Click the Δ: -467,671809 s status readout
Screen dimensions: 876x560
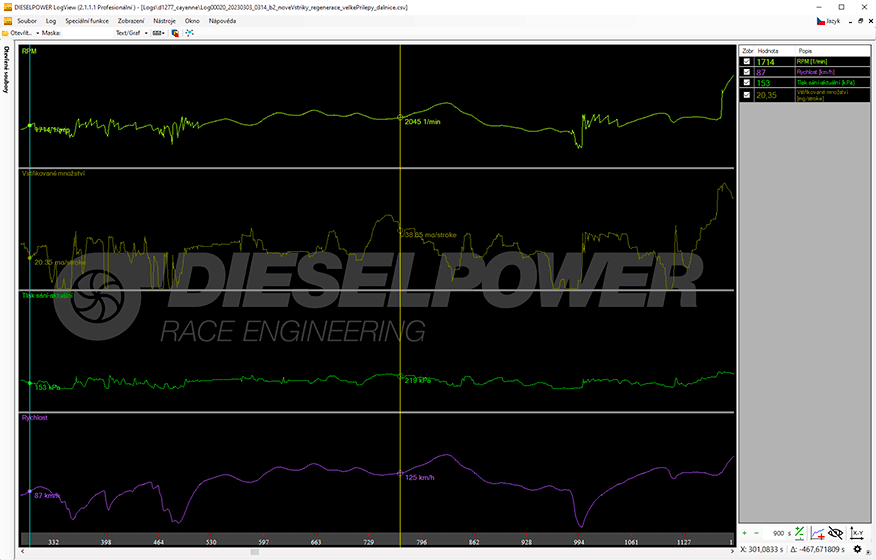(x=817, y=549)
